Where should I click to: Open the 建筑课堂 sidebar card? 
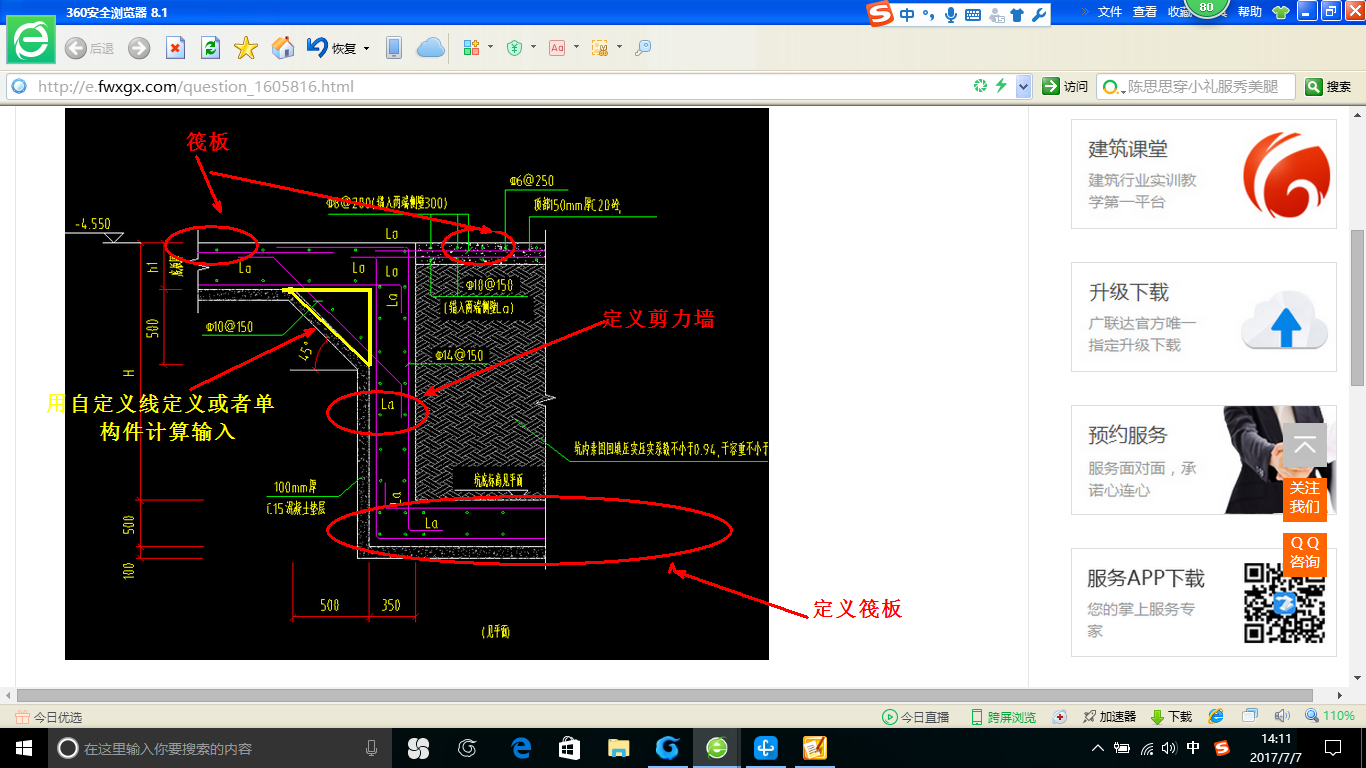tap(1203, 174)
